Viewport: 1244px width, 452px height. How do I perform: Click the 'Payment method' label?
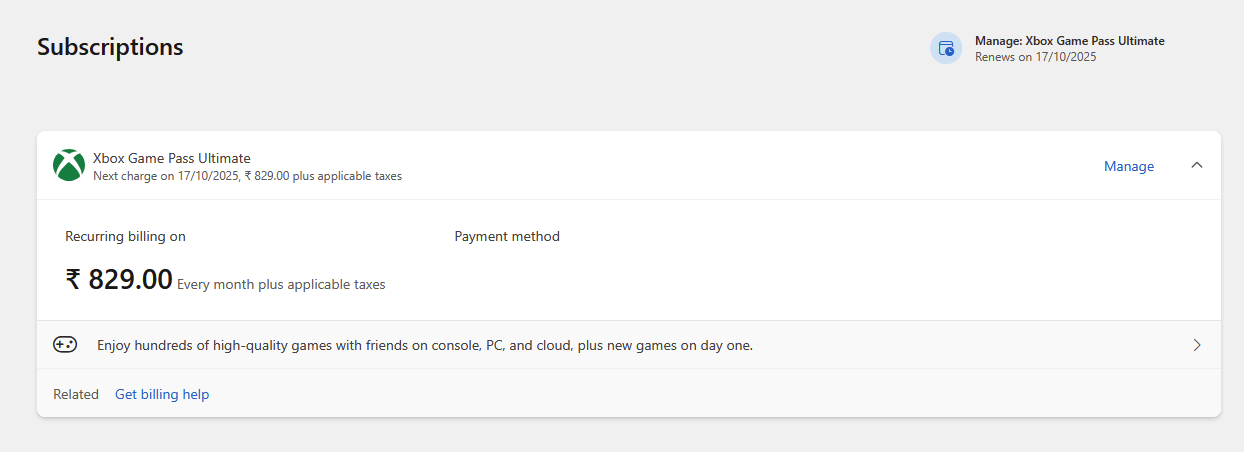[507, 237]
